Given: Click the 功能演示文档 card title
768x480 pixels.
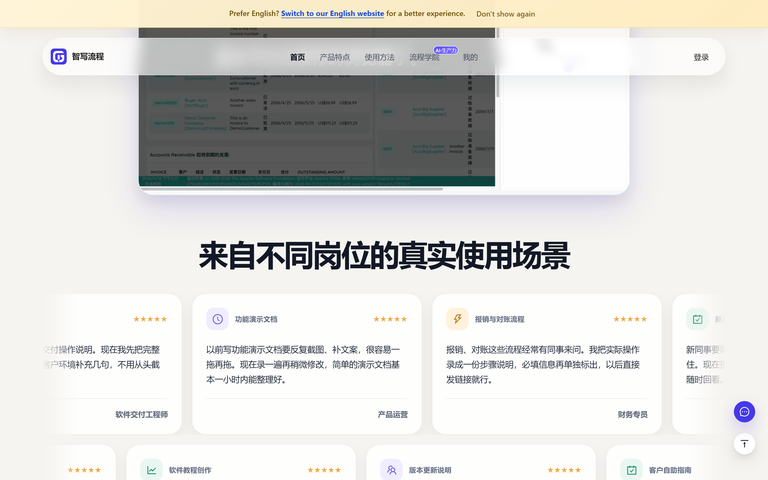Looking at the screenshot, I should pos(256,319).
